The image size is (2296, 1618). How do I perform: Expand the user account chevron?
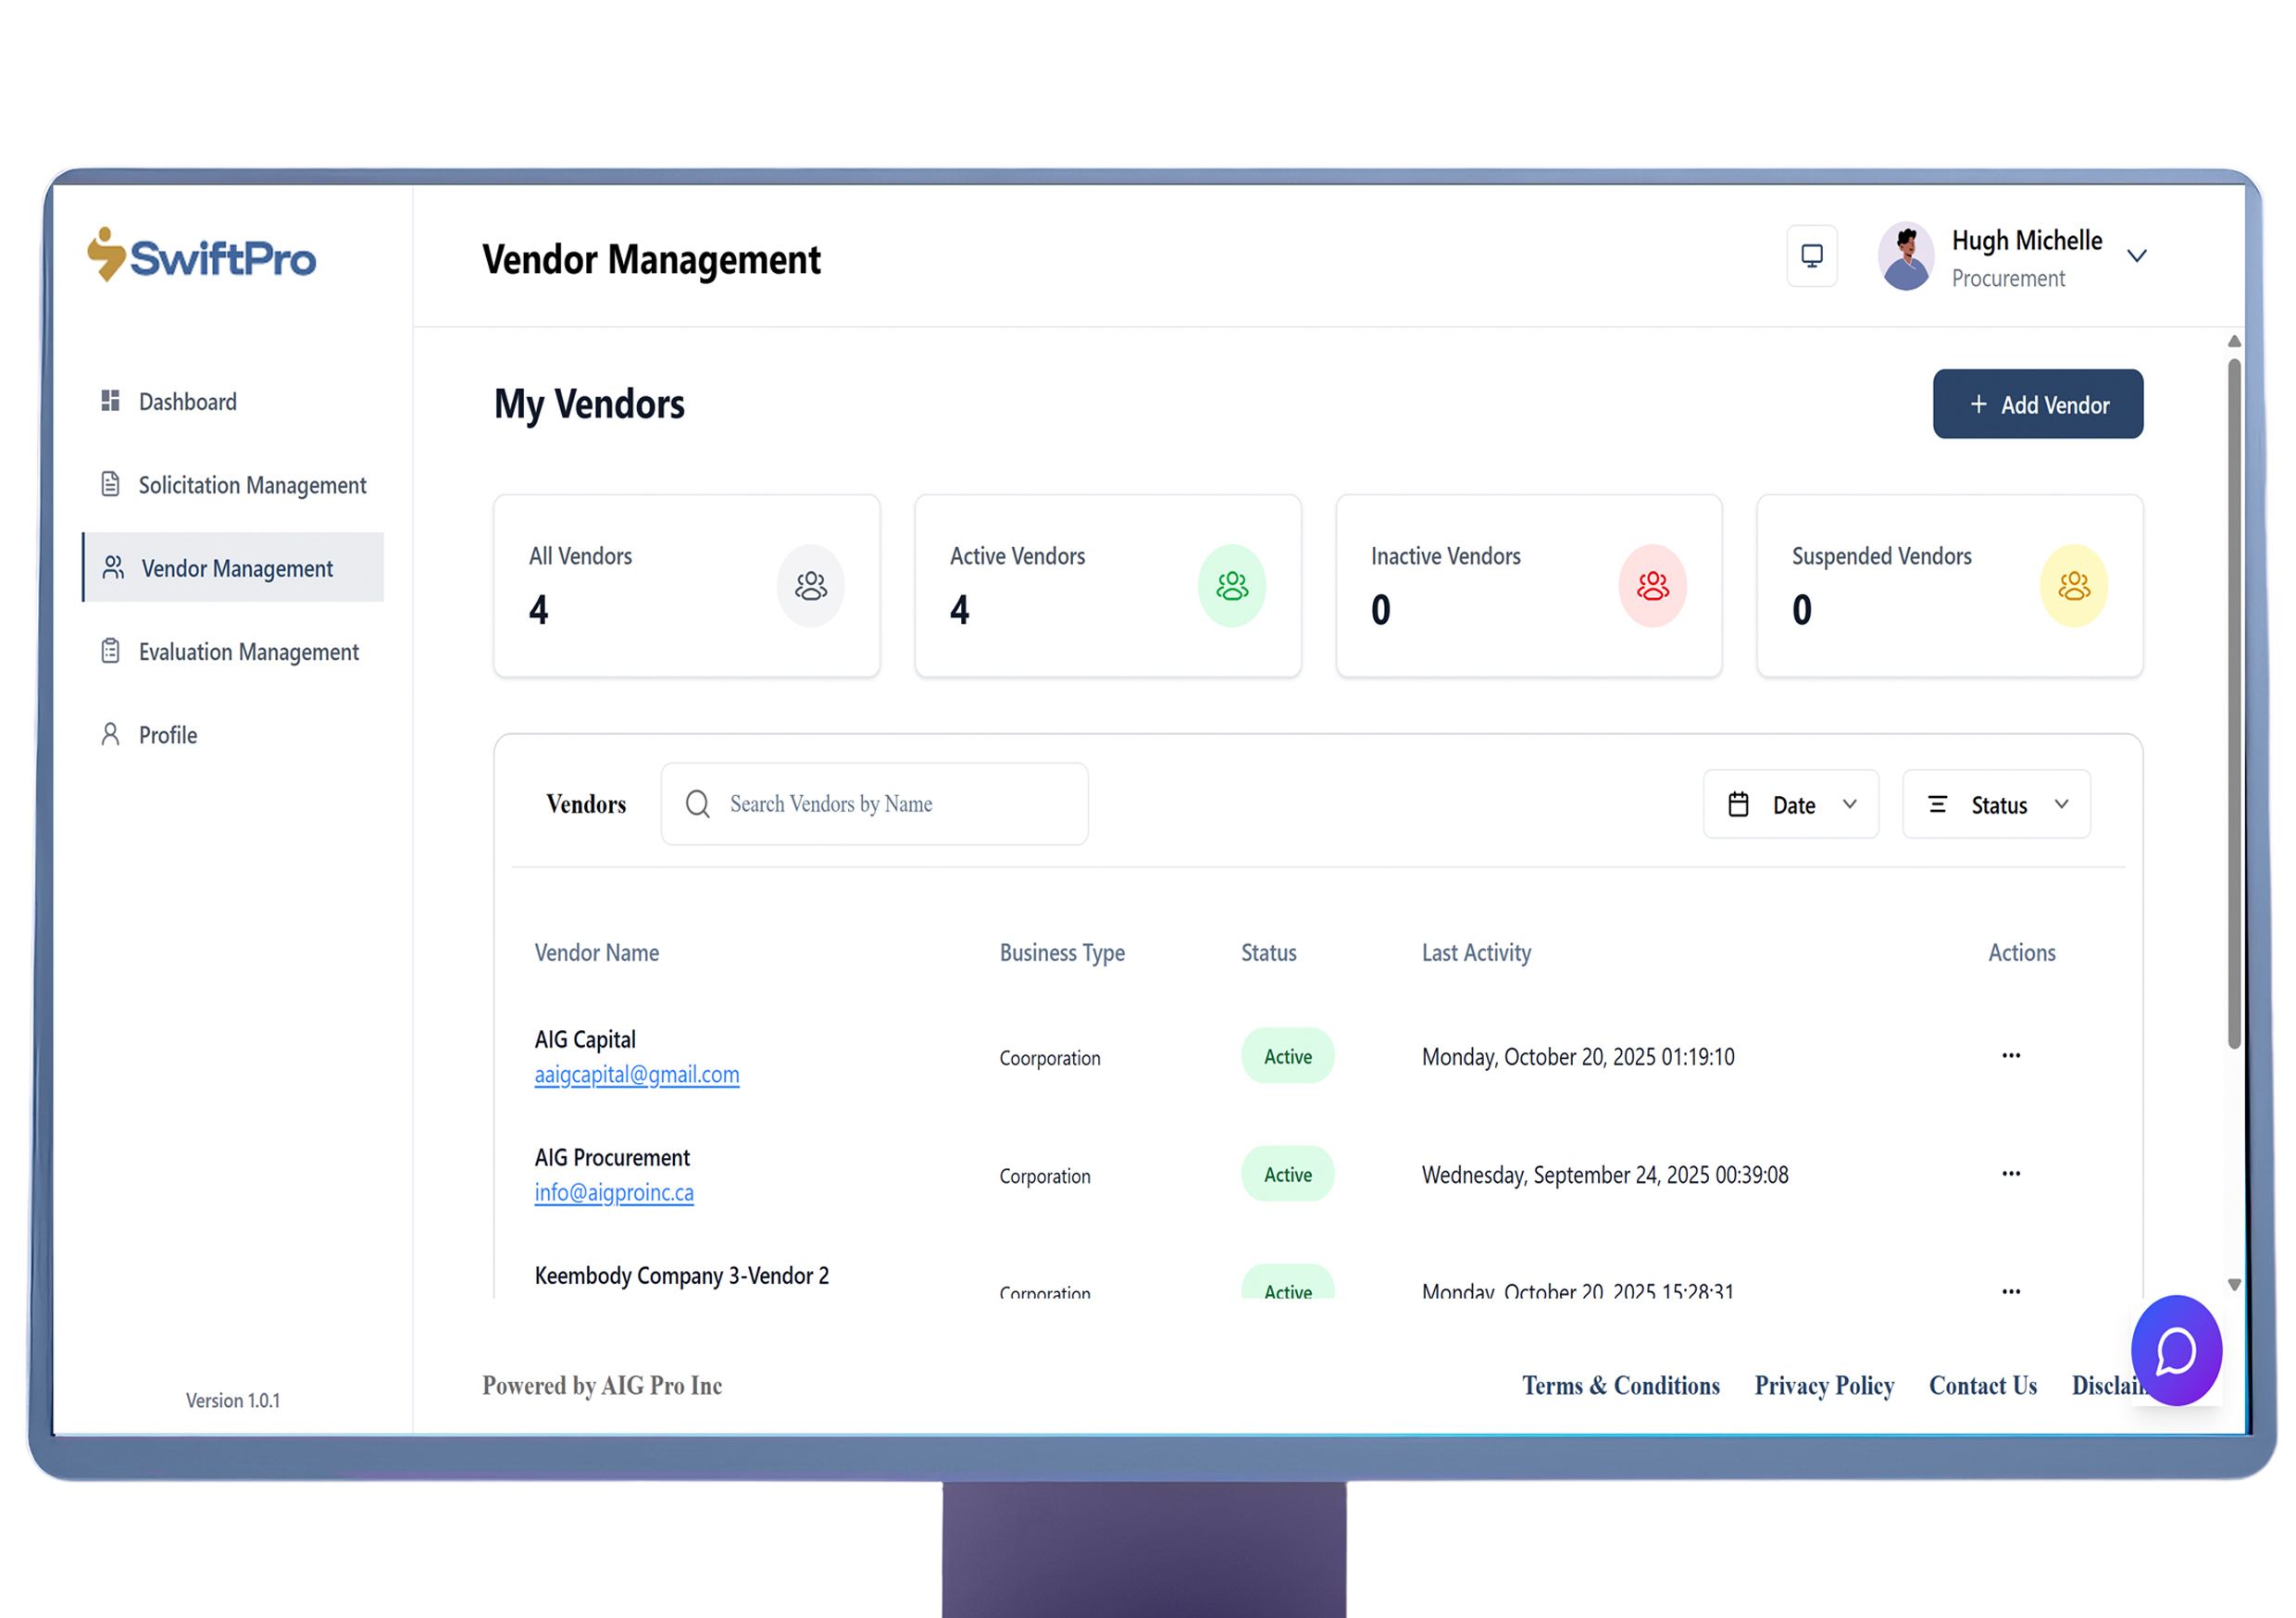[2136, 256]
